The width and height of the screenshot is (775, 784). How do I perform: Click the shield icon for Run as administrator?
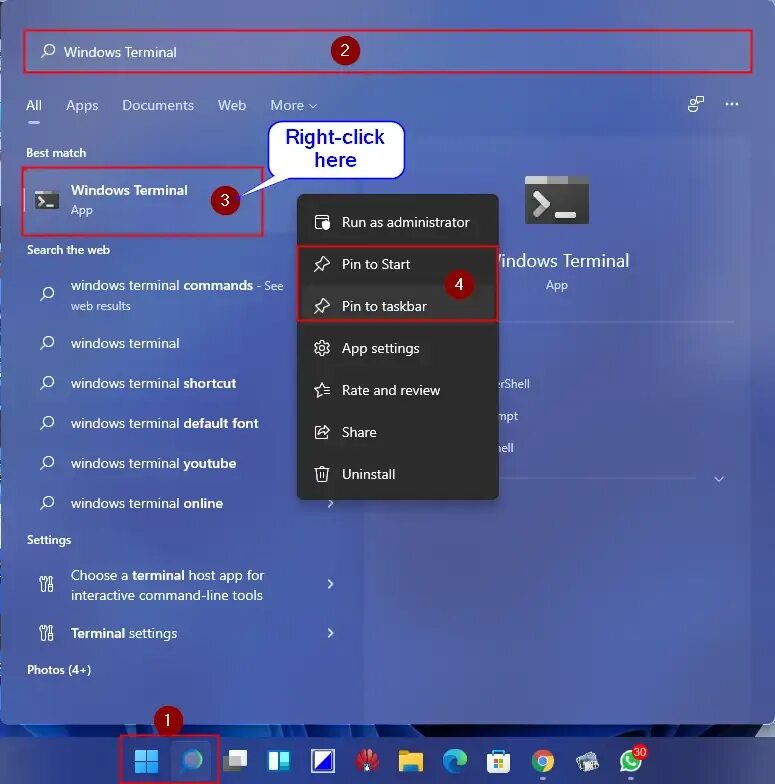click(322, 222)
